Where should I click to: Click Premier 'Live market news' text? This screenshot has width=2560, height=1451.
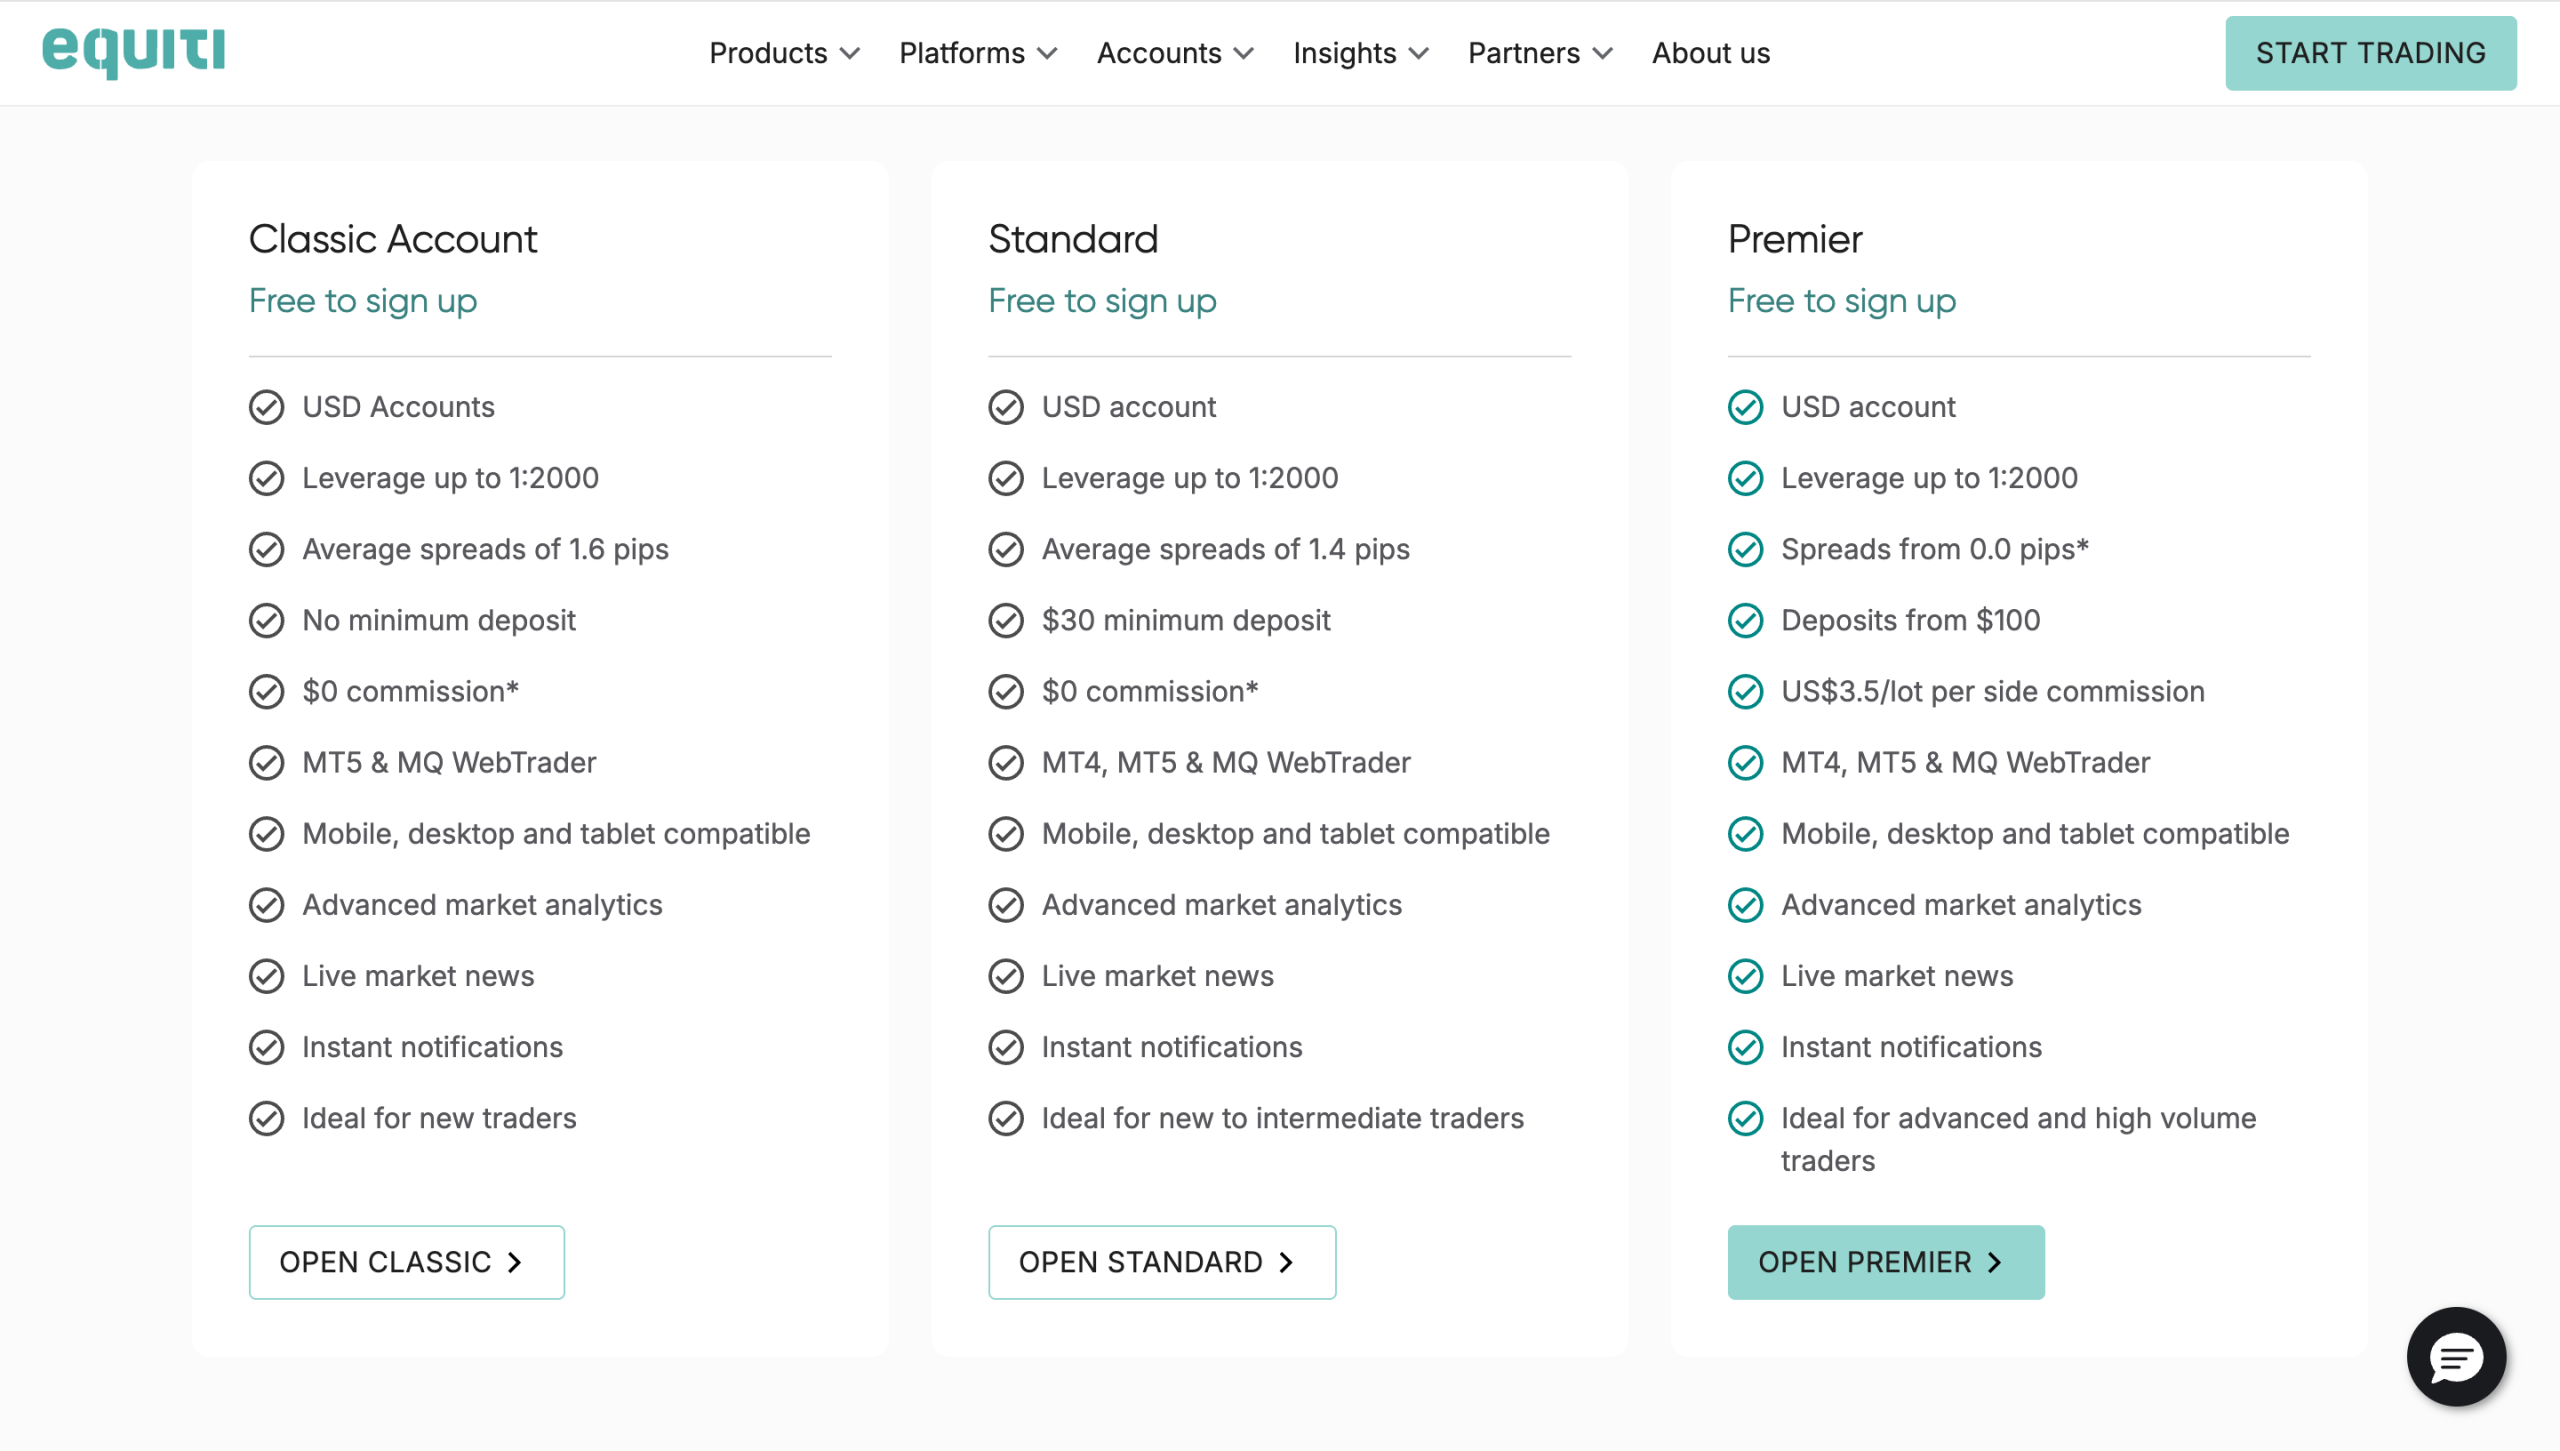(1897, 976)
